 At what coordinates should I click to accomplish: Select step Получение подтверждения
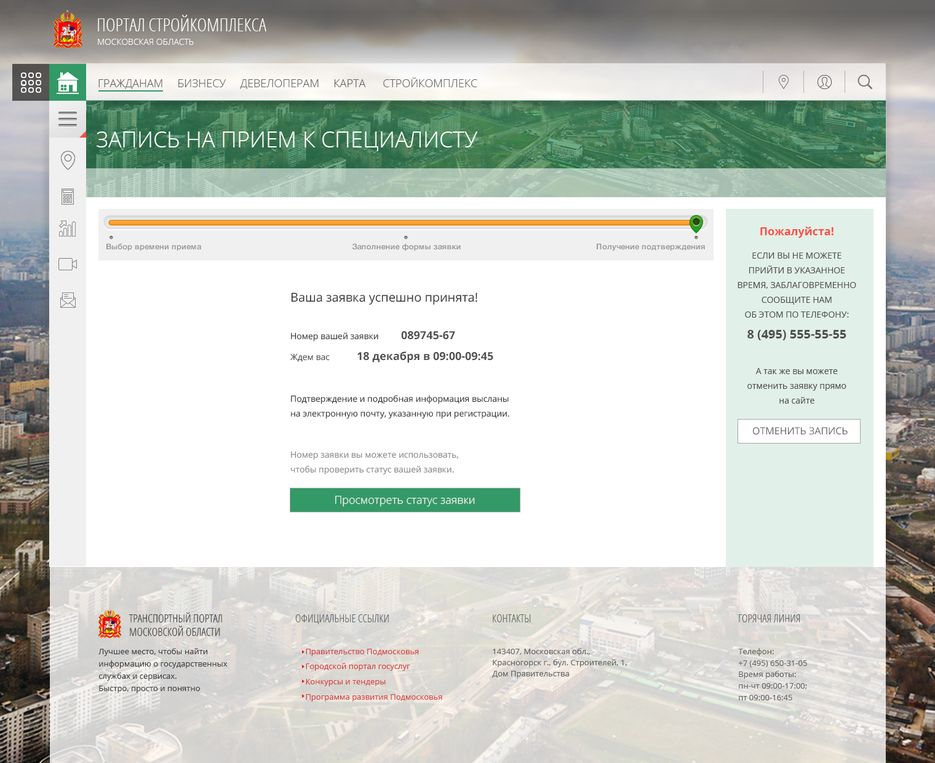pyautogui.click(x=650, y=246)
